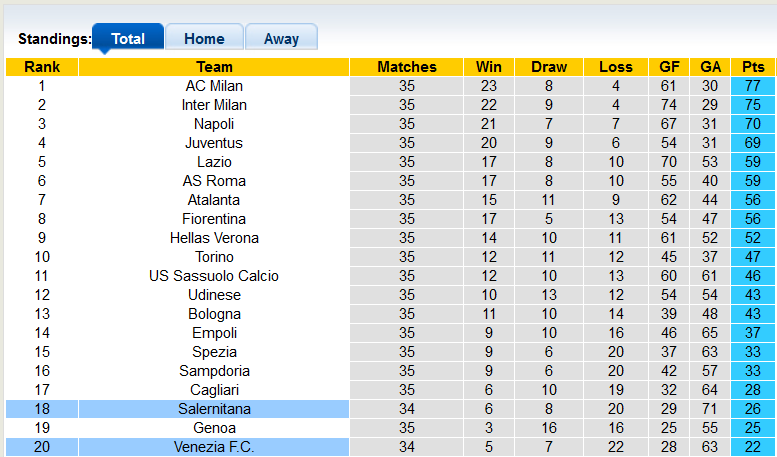Open the highlighted Salernitana row
777x457 pixels.
click(214, 409)
